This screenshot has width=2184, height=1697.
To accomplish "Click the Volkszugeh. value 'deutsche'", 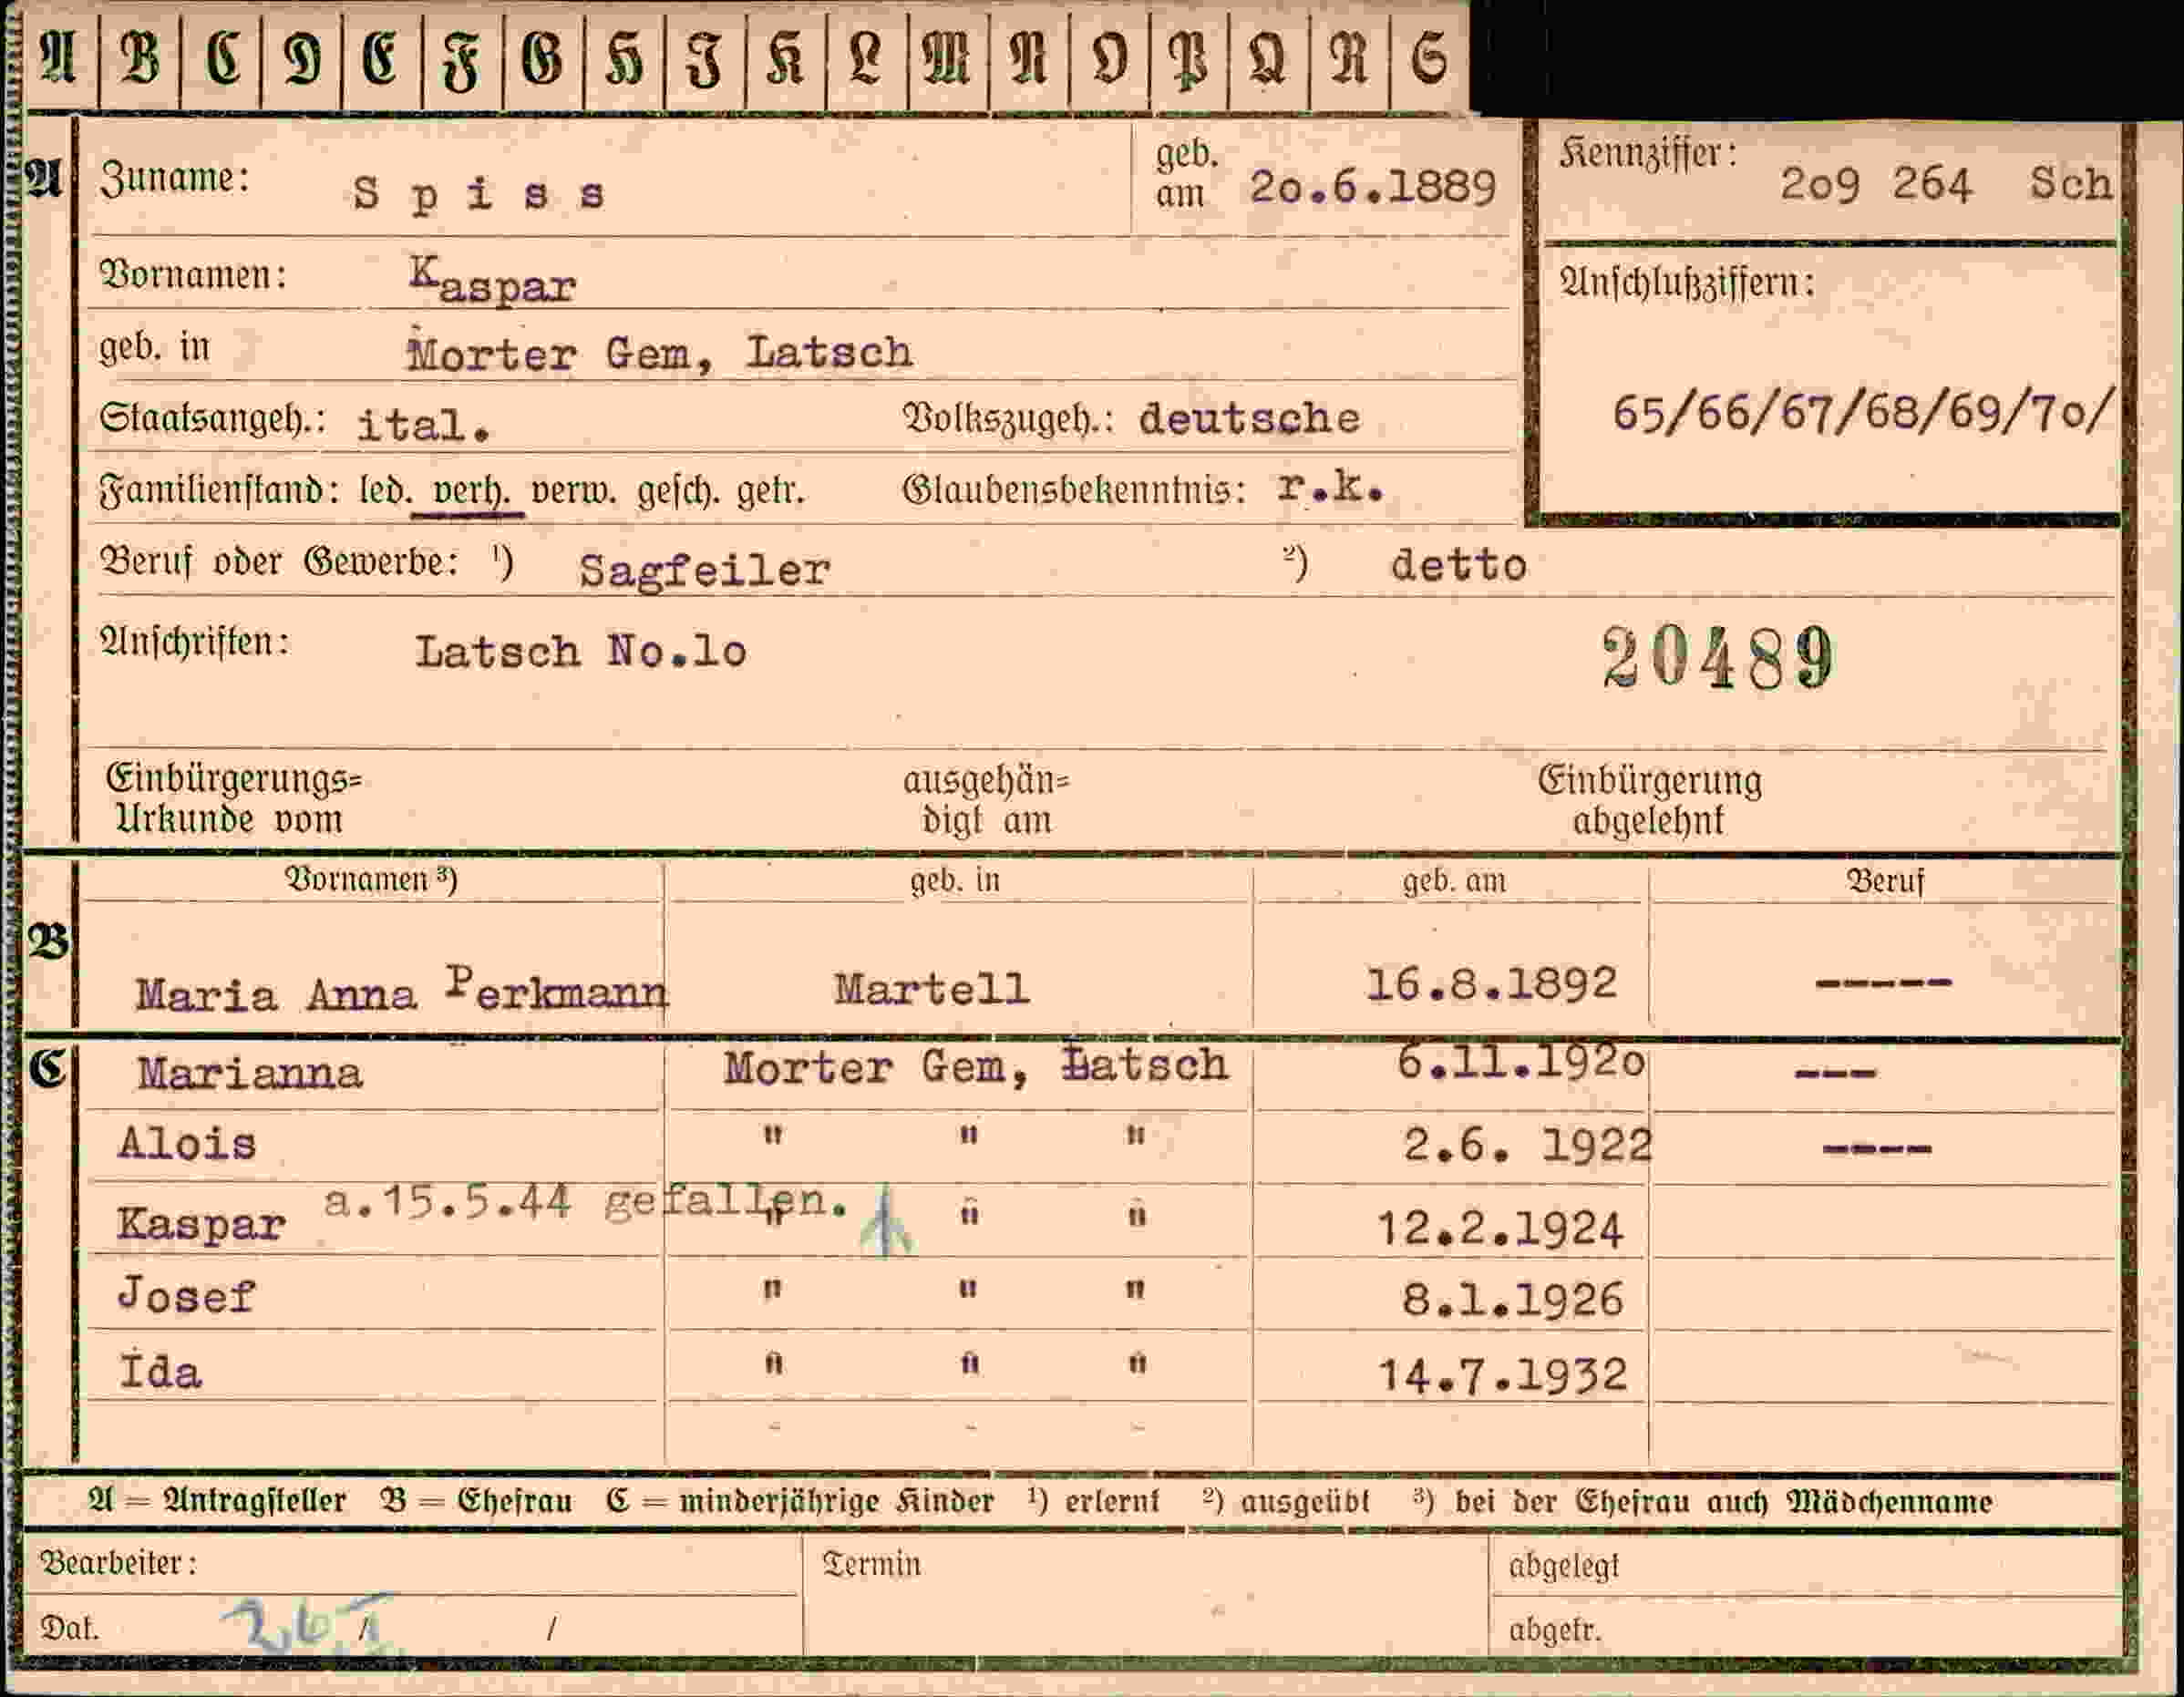I will click(x=1250, y=418).
